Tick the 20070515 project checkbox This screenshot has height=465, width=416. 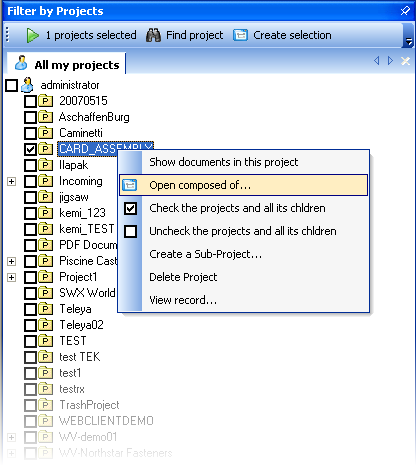tap(30, 101)
